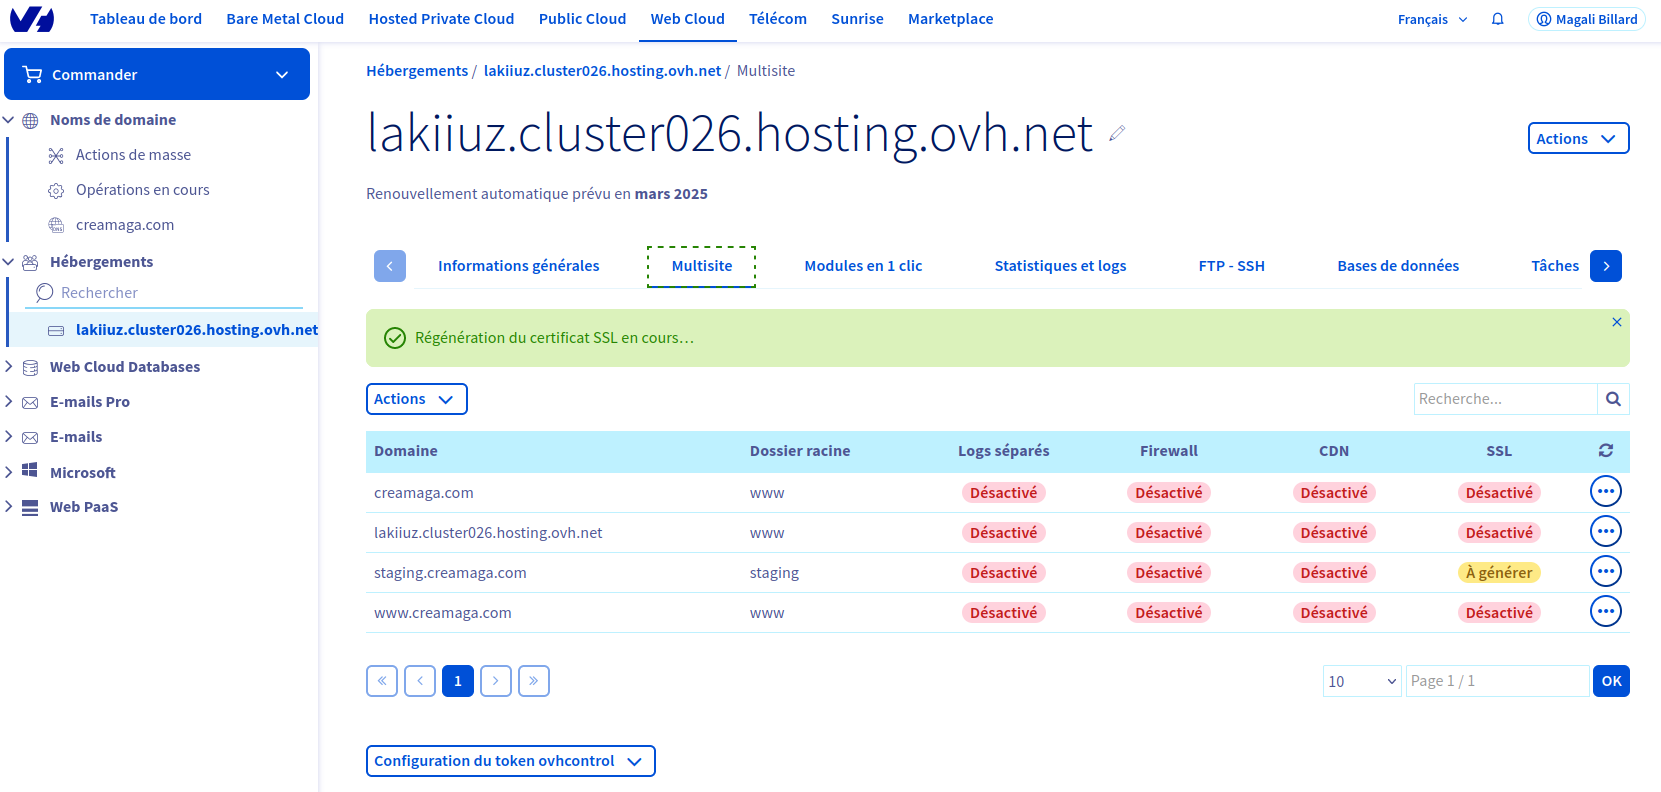
Task: Open the options menu for staging.creamaga.com
Action: pyautogui.click(x=1605, y=572)
